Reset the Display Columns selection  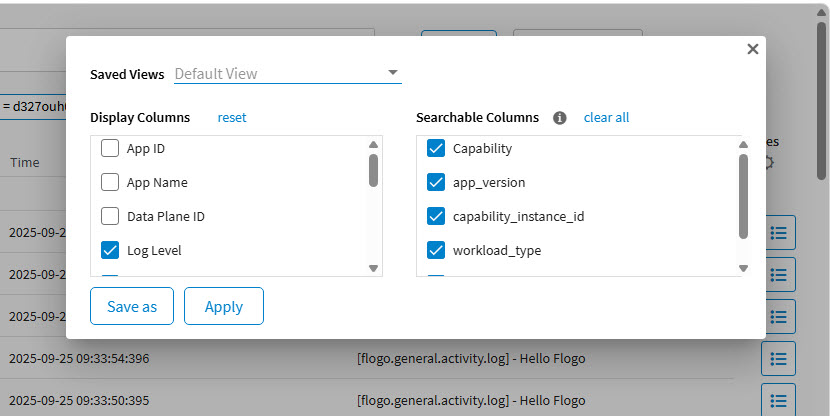click(x=232, y=118)
